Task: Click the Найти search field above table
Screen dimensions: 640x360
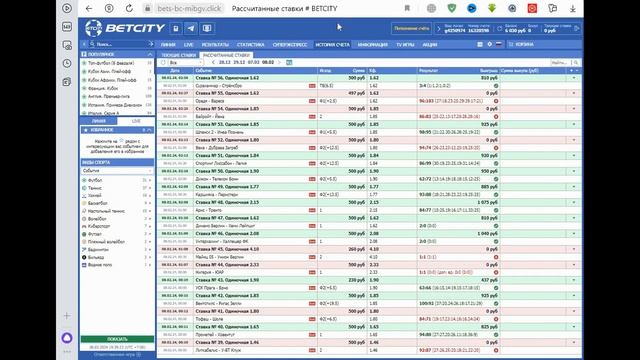Action: (x=561, y=62)
